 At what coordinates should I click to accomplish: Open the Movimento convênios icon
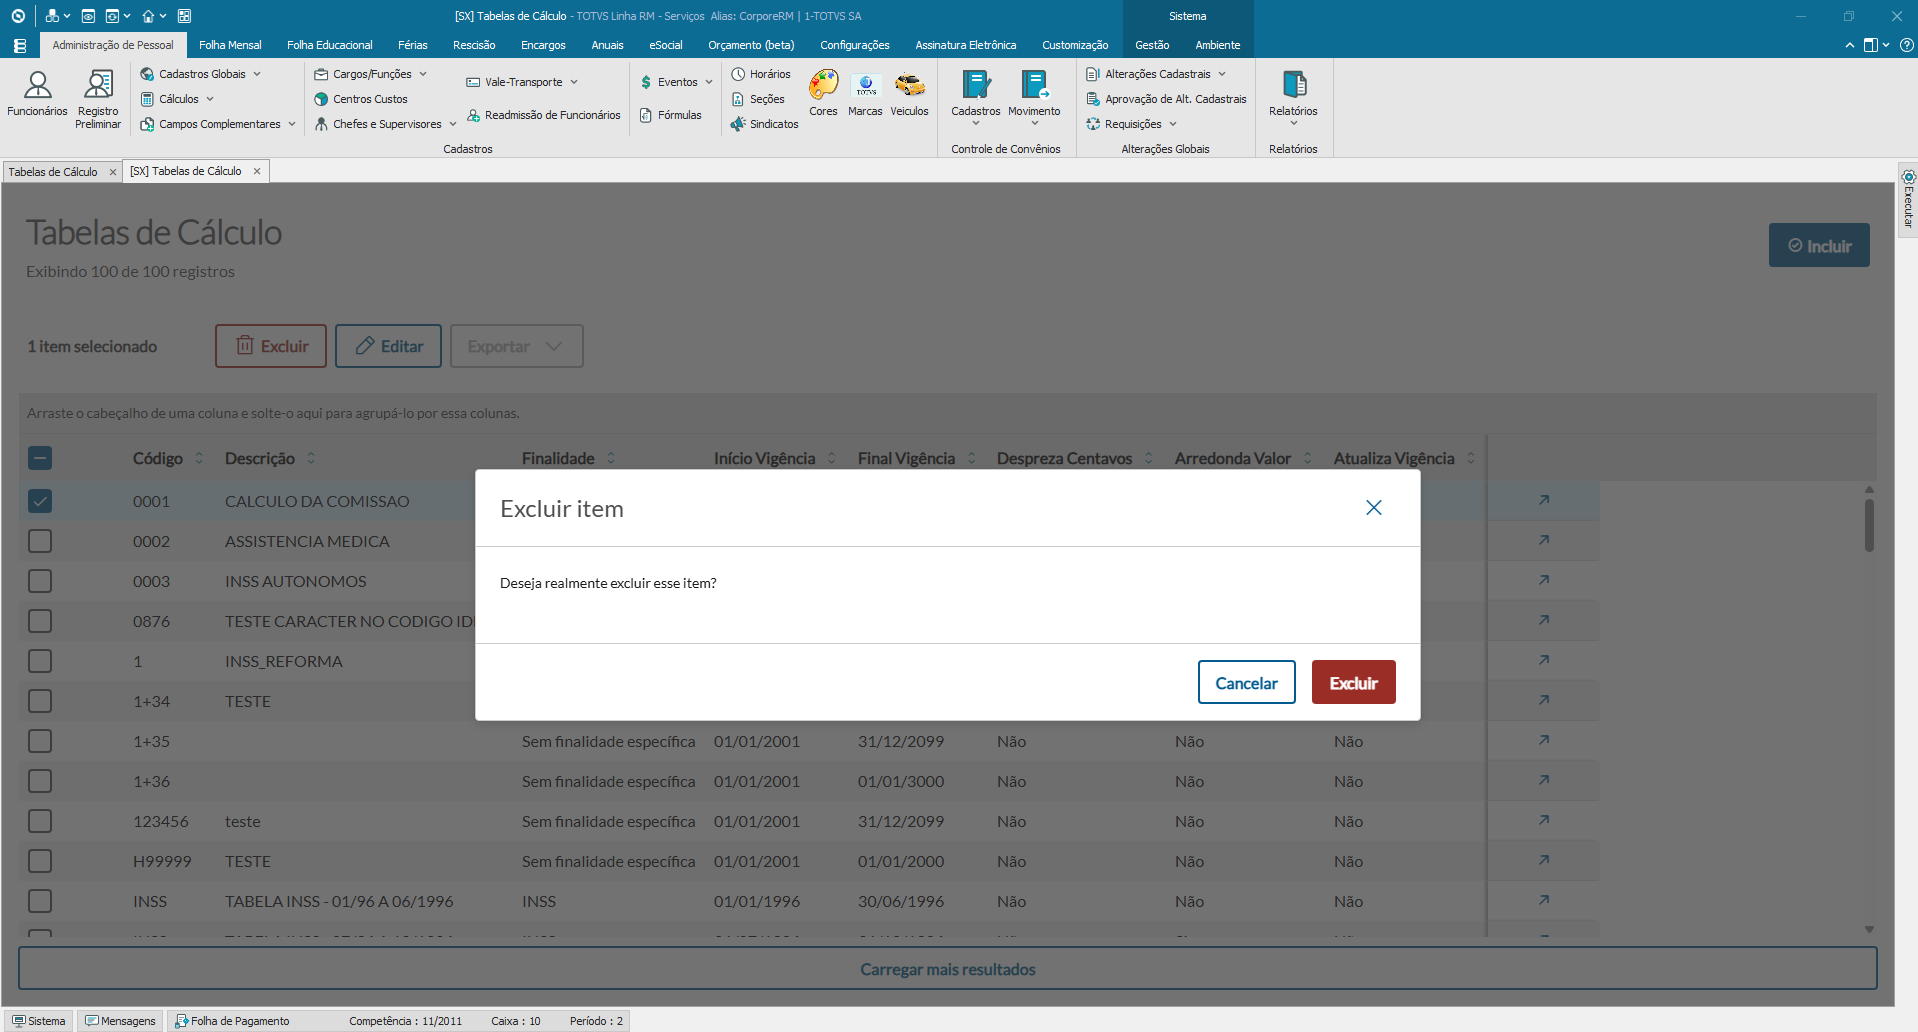(1034, 97)
